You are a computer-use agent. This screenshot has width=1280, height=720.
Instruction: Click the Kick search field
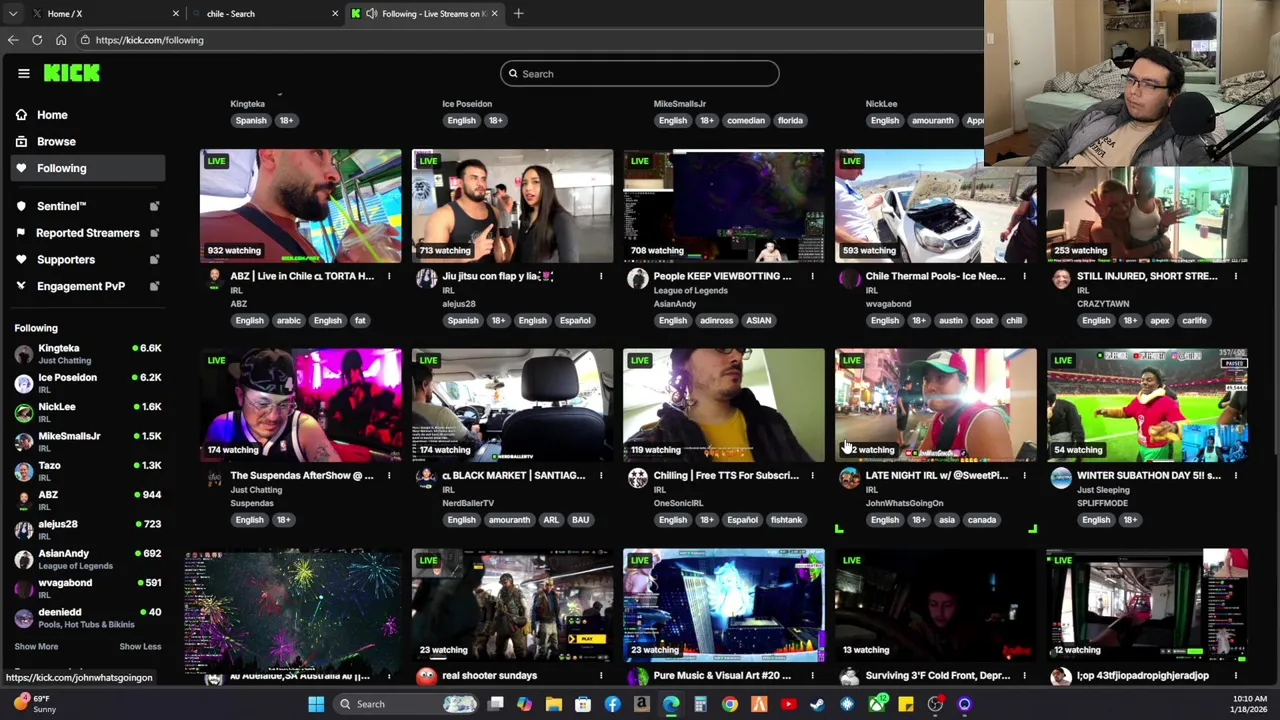coord(640,74)
